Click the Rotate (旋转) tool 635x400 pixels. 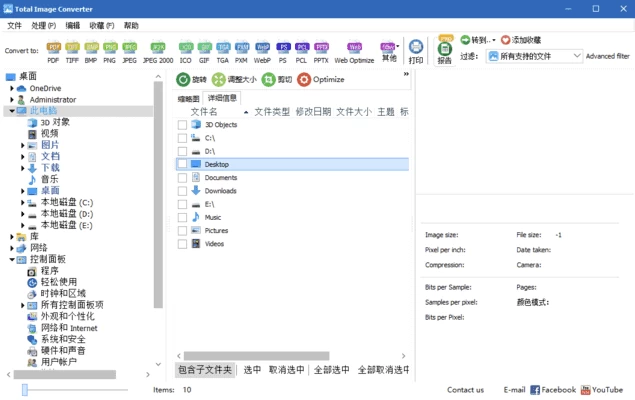(191, 79)
